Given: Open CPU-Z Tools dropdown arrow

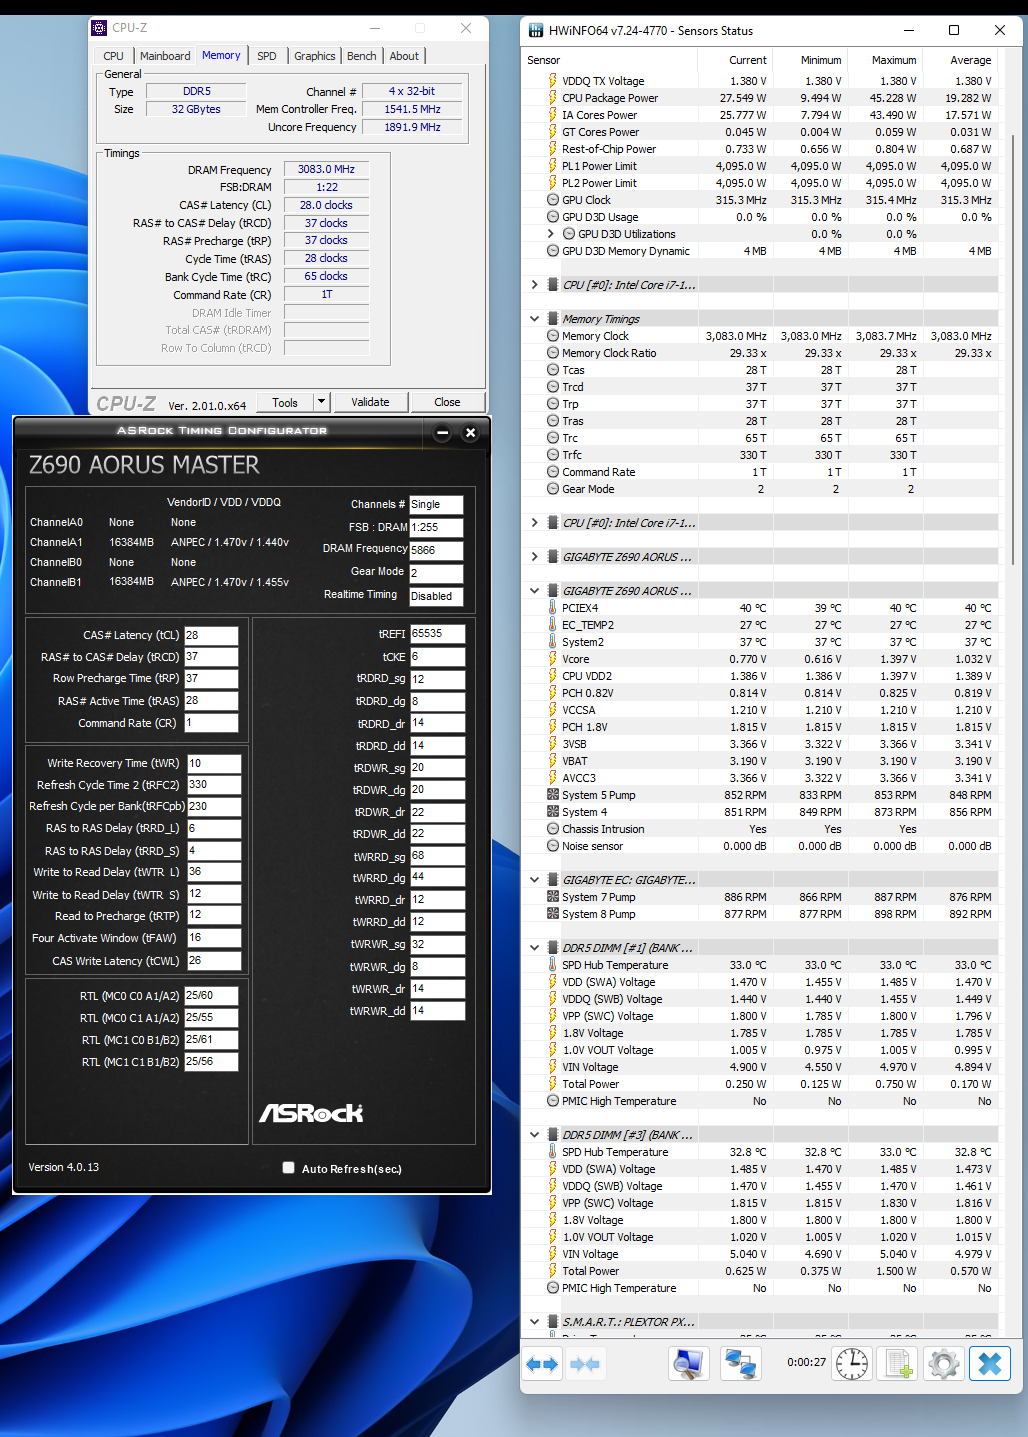Looking at the screenshot, I should 321,402.
